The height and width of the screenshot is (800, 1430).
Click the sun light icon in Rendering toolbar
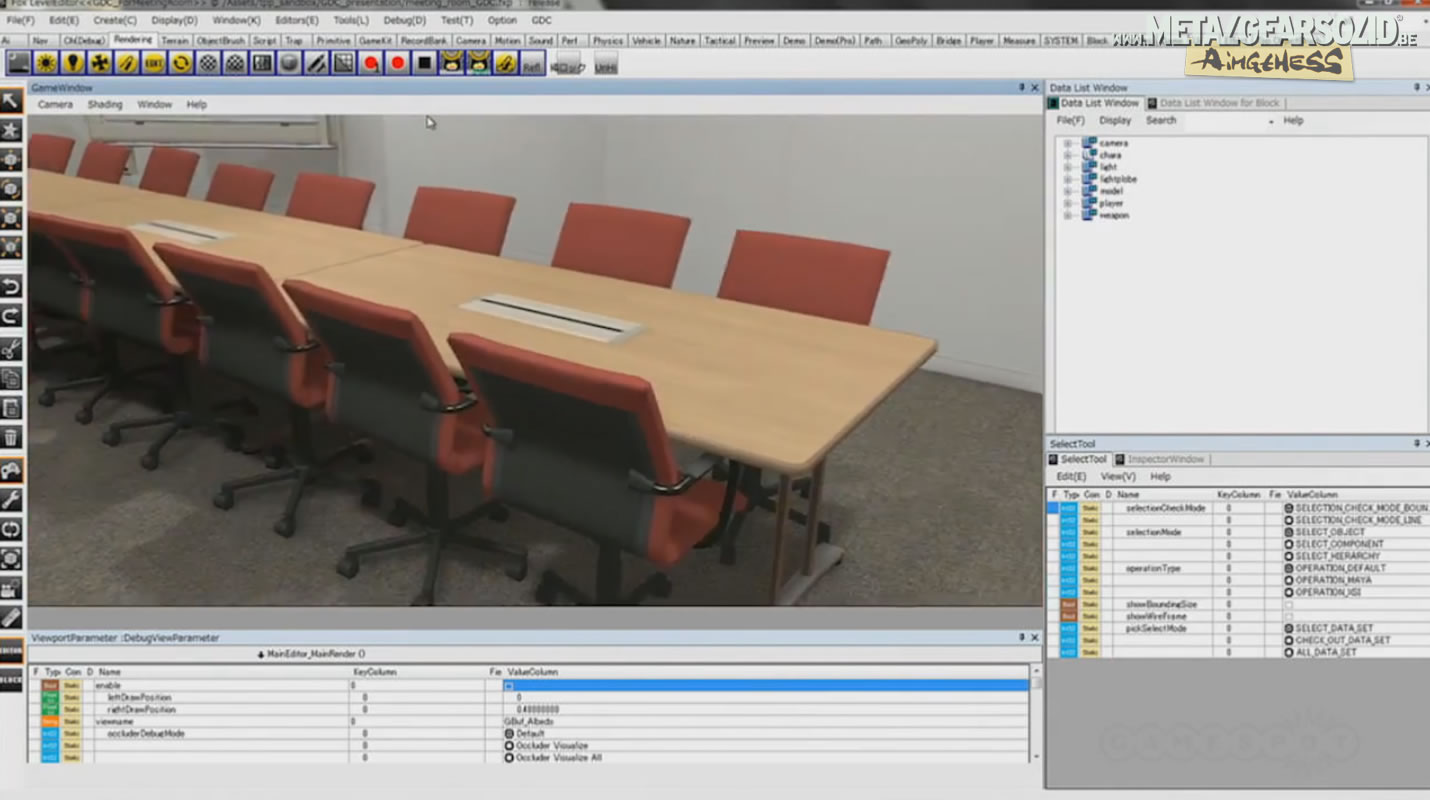click(x=46, y=63)
